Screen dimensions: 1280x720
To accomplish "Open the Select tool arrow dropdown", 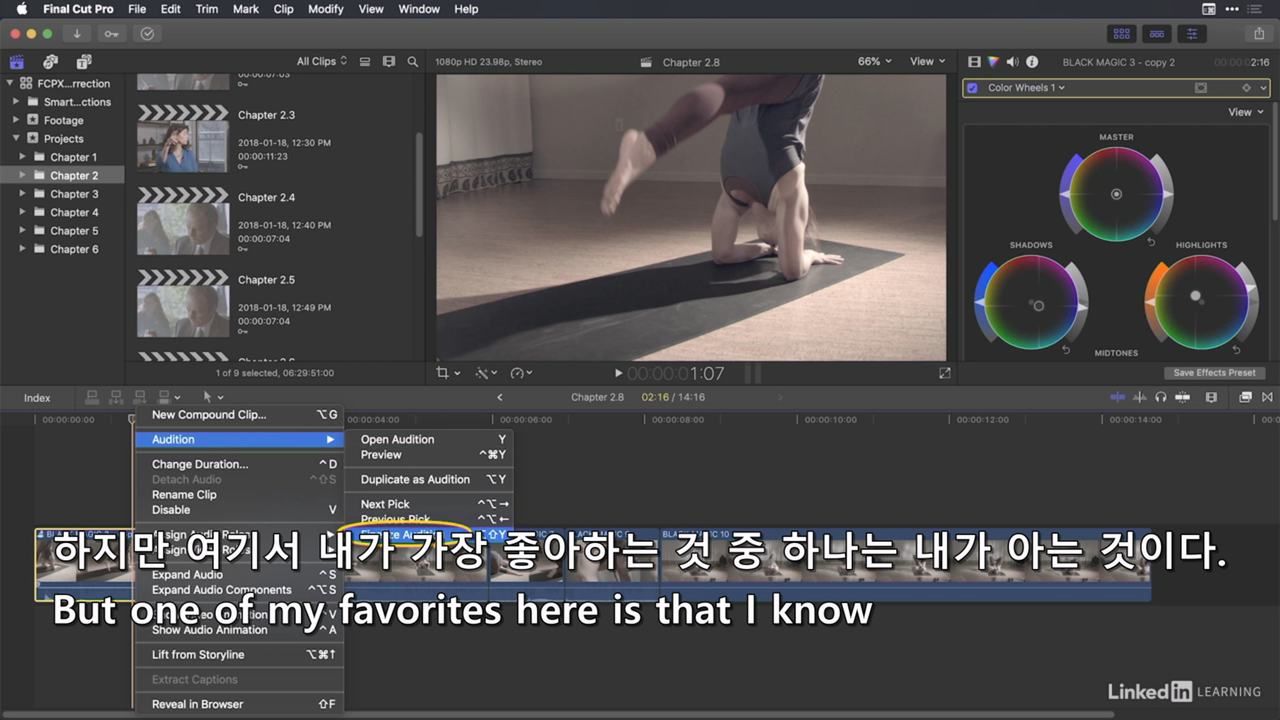I will [x=213, y=398].
